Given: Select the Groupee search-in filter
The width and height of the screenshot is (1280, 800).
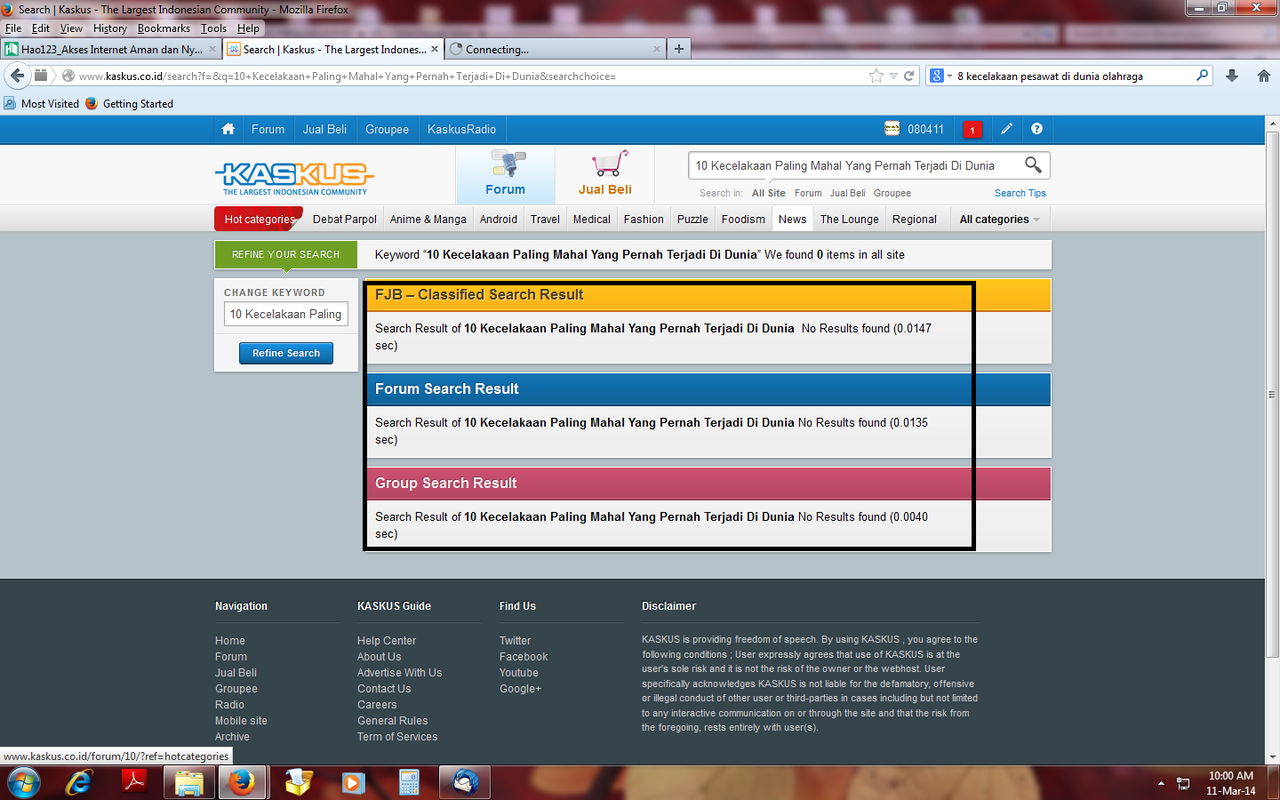Looking at the screenshot, I should click(892, 193).
